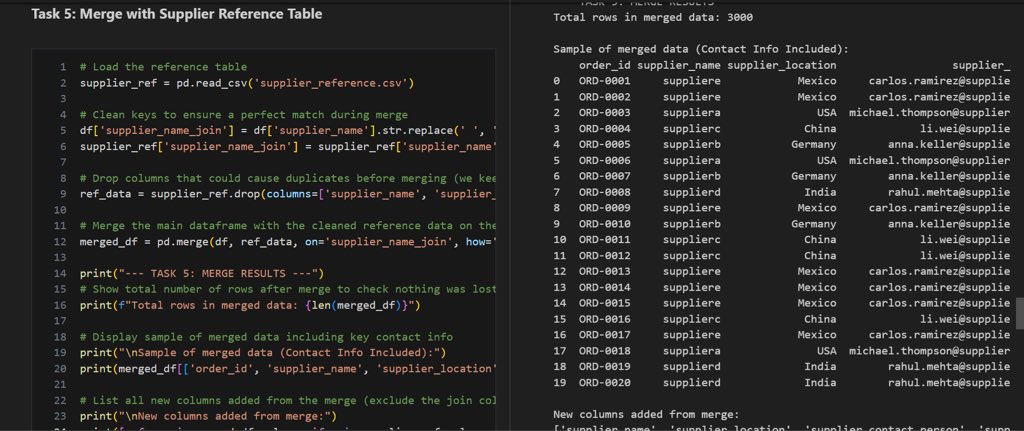Click 'USA' in the ORD-0006 row
Image resolution: width=1024 pixels, height=431 pixels.
coord(827,161)
